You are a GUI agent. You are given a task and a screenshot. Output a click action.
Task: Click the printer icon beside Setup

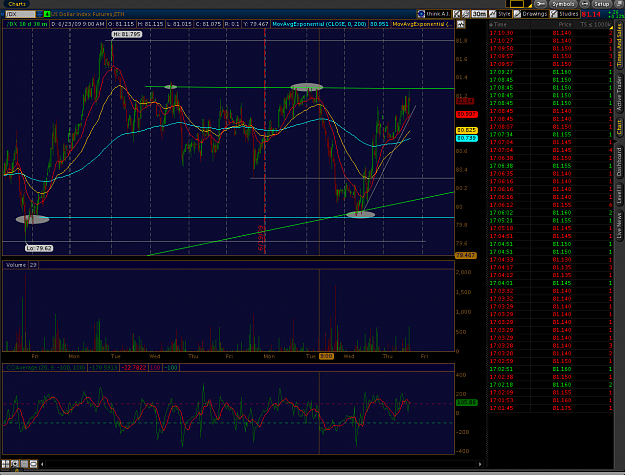tap(584, 4)
